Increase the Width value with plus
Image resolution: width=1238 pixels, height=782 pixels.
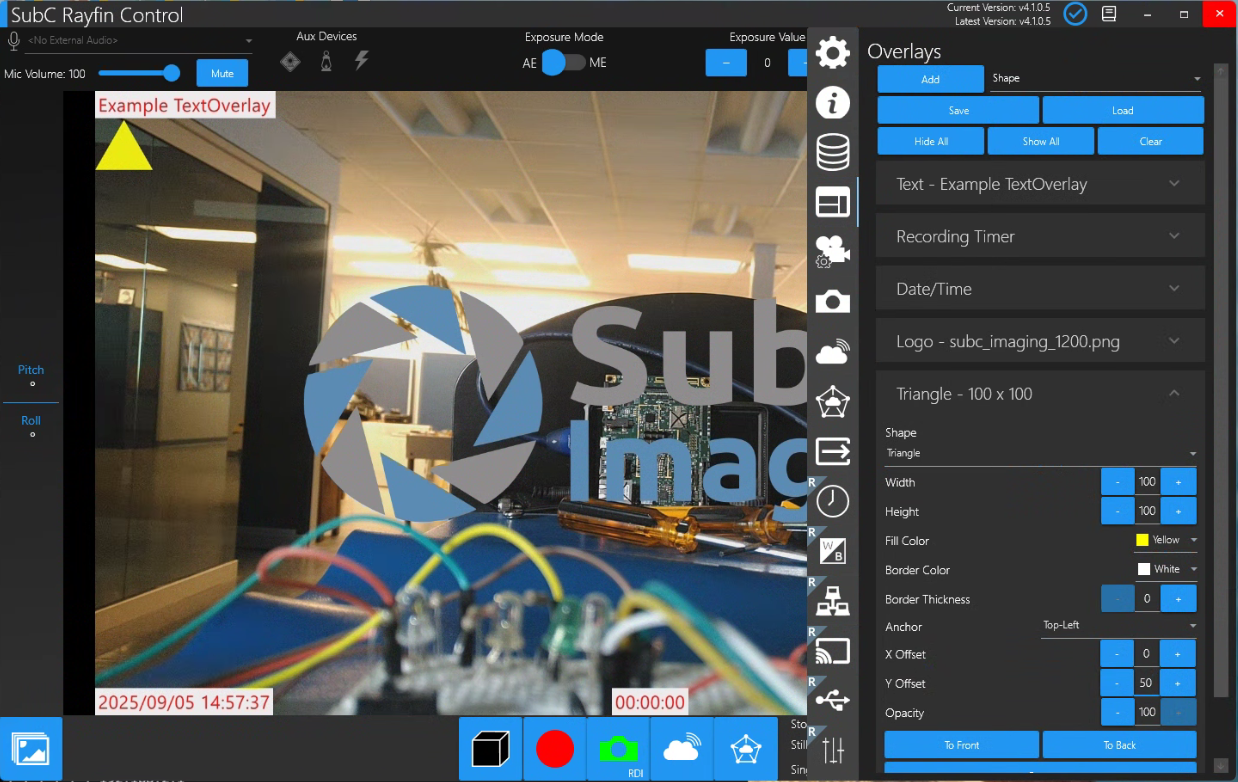point(1178,482)
